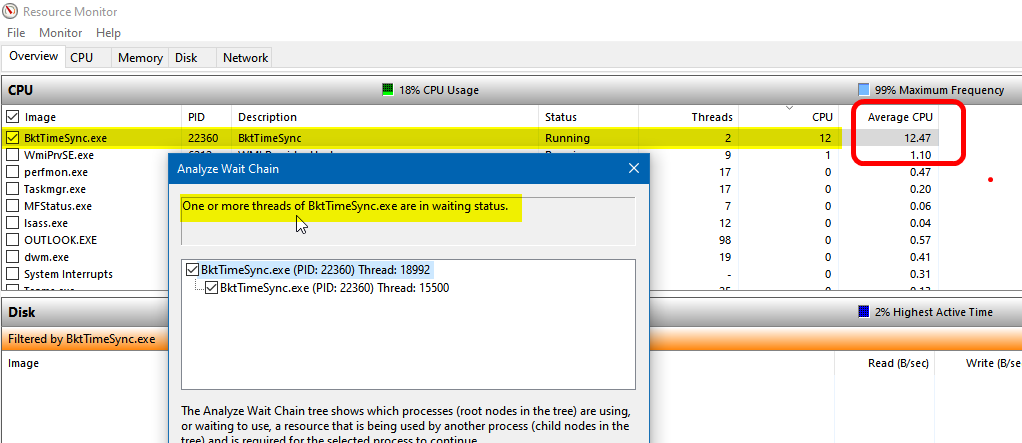Check the WmiPrvSE.exe process checkbox
This screenshot has width=1022, height=443.
point(12,155)
